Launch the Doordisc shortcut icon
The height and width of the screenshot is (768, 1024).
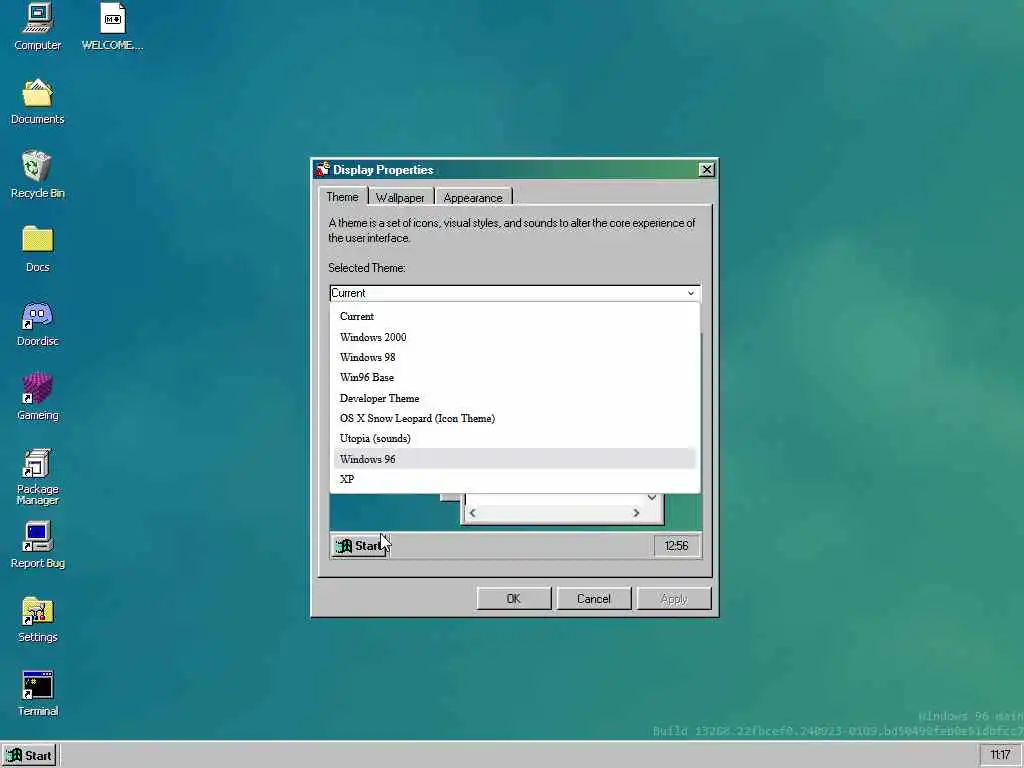[x=38, y=323]
